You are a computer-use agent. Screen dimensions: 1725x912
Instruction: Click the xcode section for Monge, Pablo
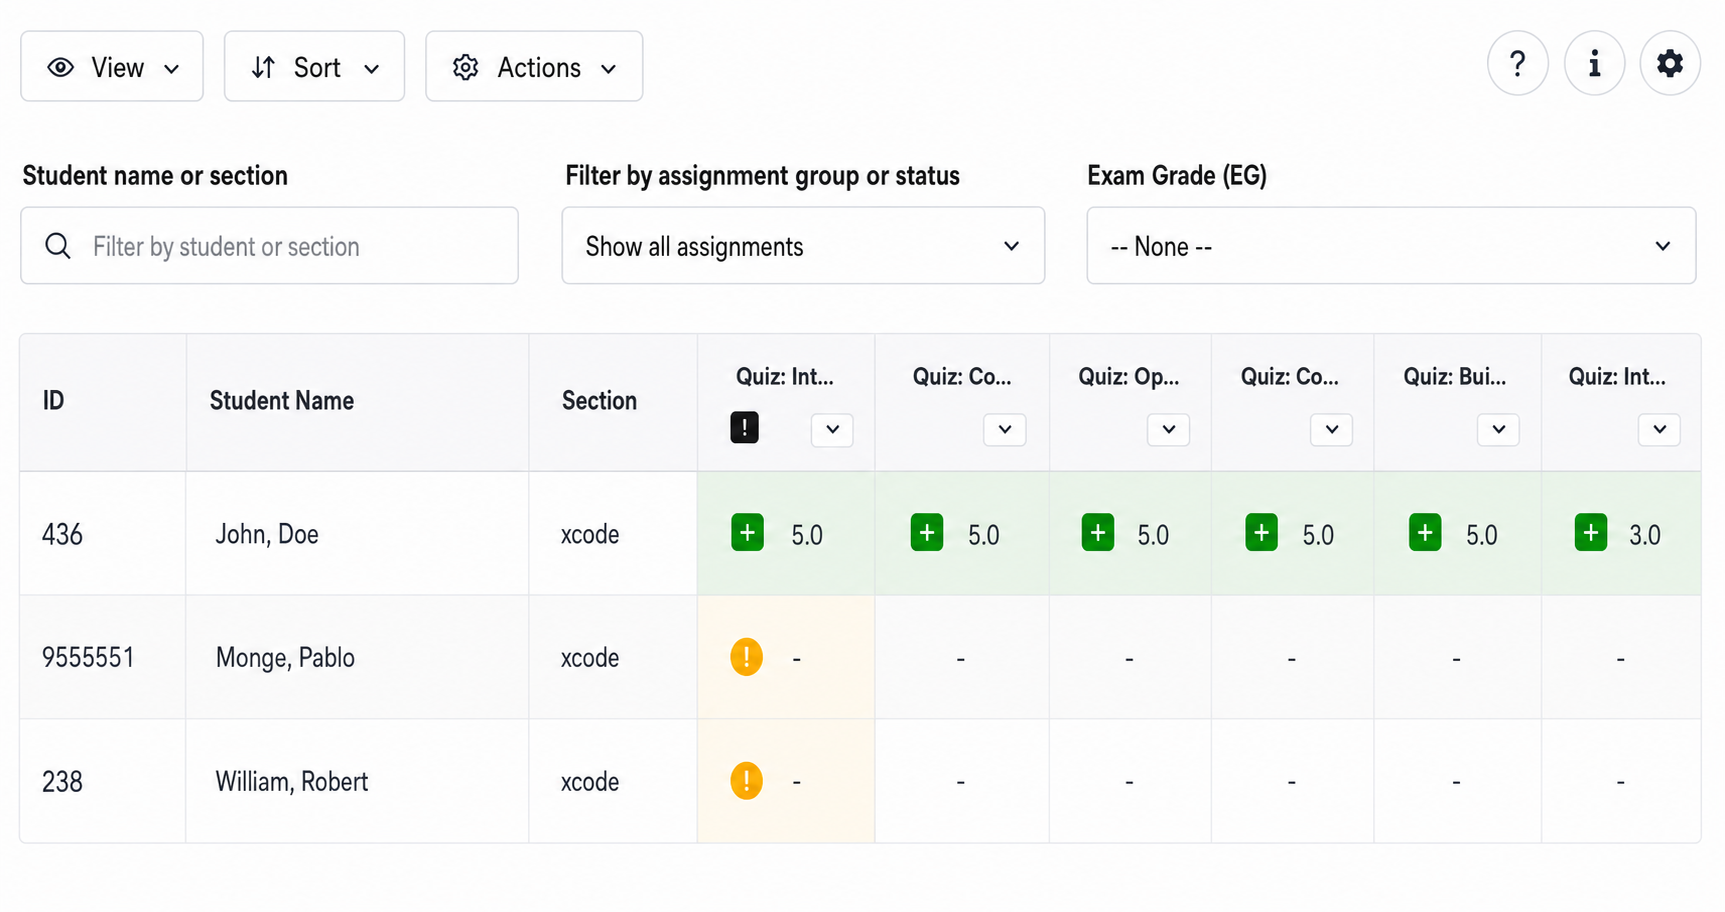[590, 659]
